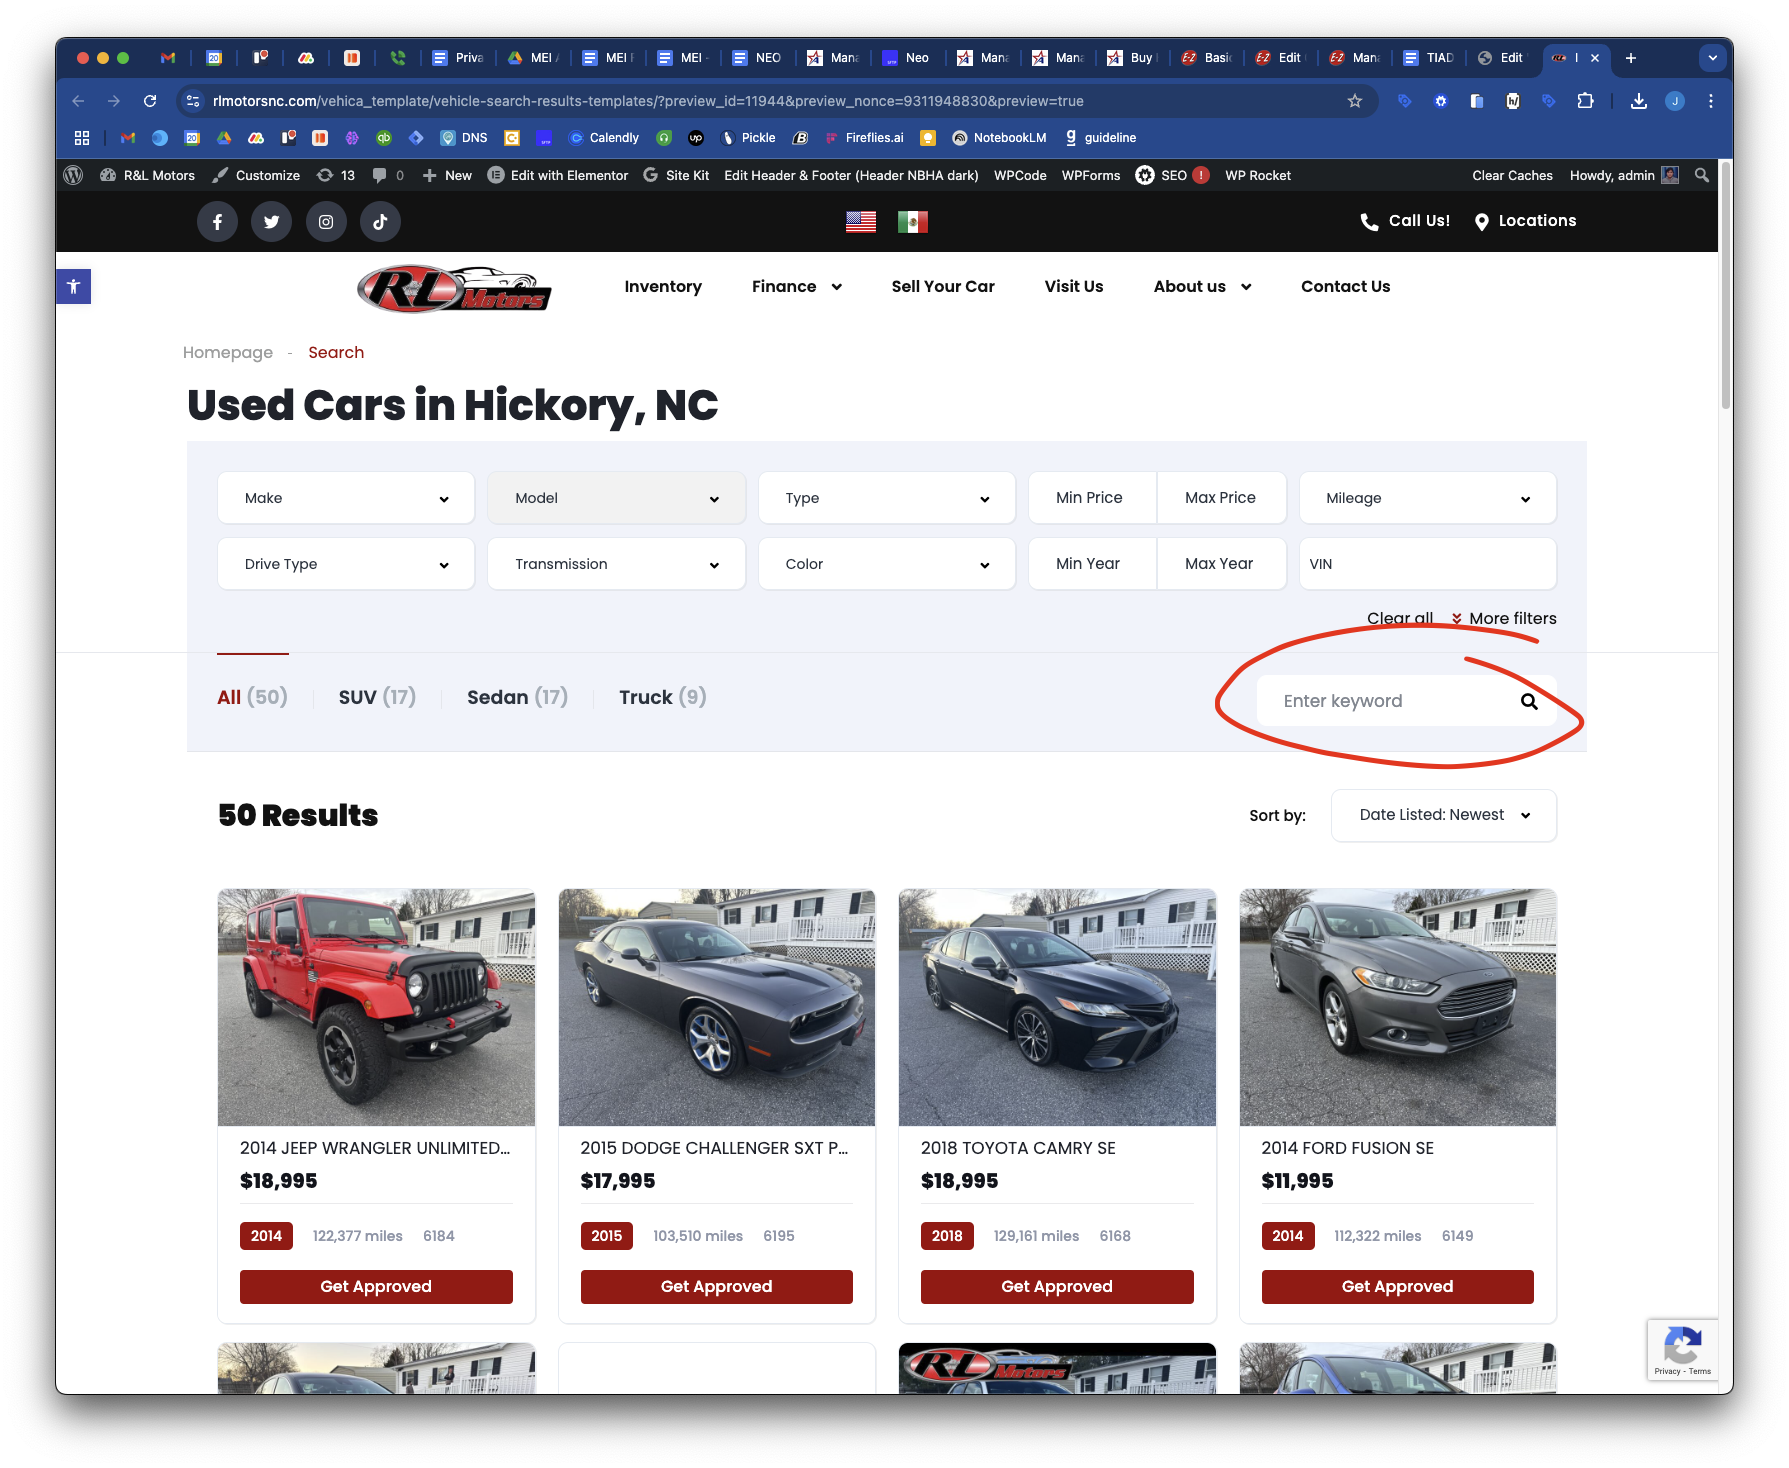
Task: Switch to the Truck (9) tab
Action: pos(662,697)
